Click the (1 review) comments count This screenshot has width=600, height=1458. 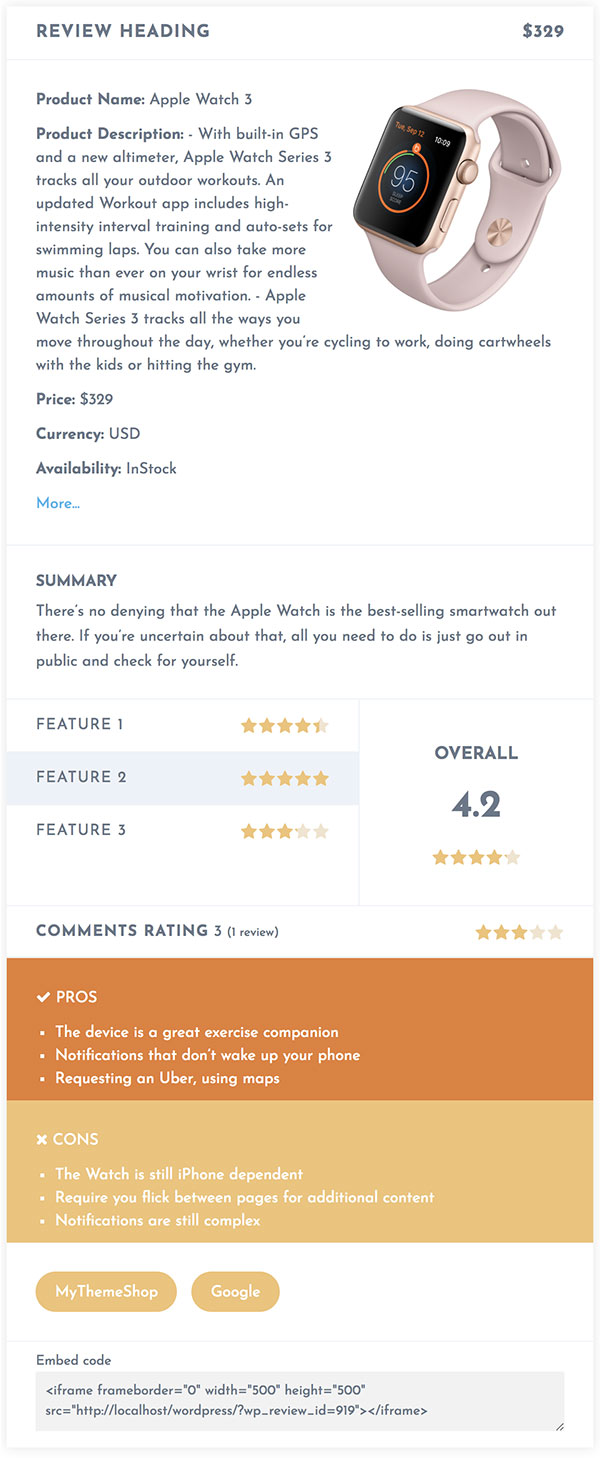(x=253, y=932)
